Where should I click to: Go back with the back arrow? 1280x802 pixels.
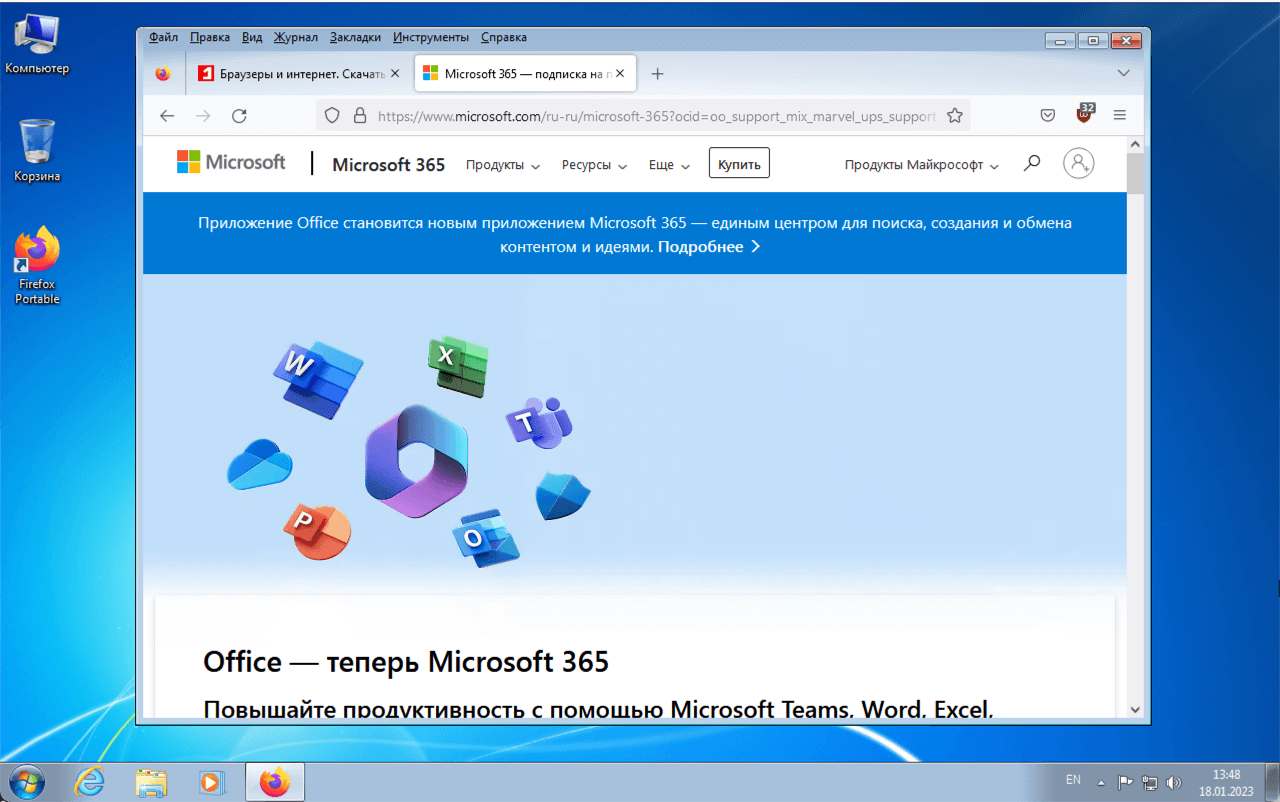click(167, 116)
